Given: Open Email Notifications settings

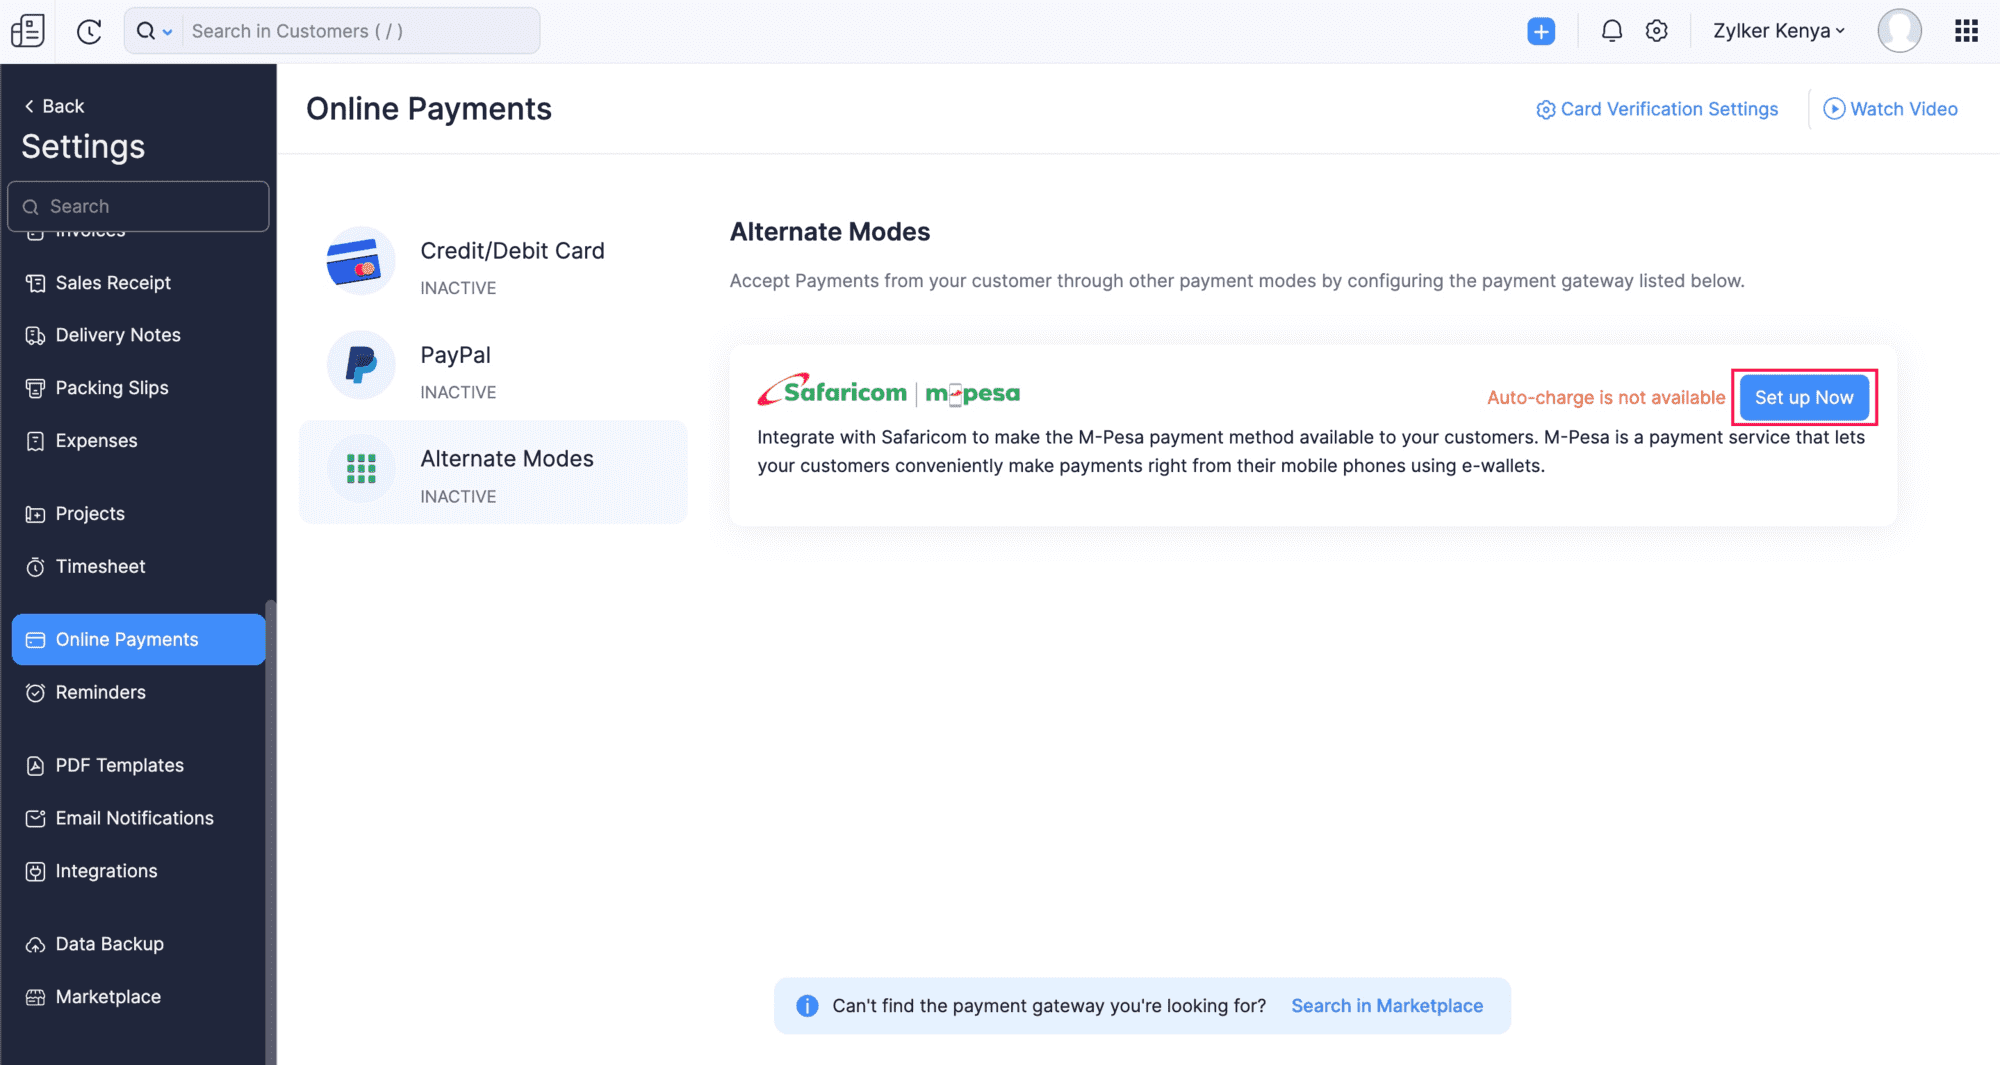Looking at the screenshot, I should click(x=134, y=818).
